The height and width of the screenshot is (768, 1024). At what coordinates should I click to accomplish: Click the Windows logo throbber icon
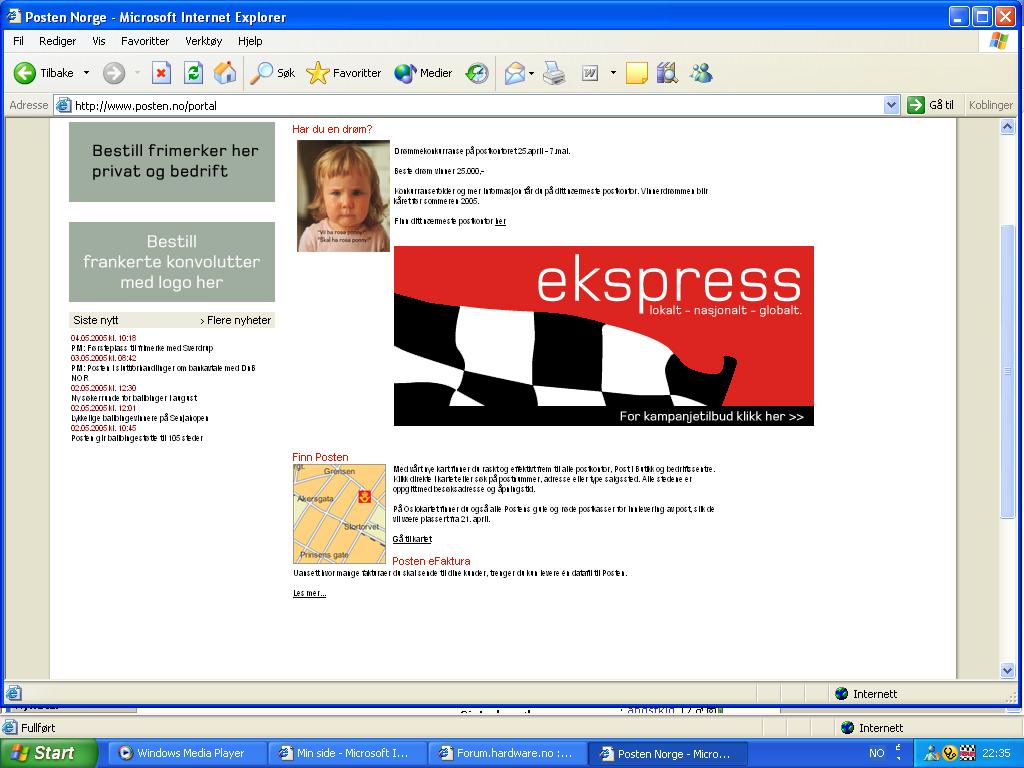[999, 40]
